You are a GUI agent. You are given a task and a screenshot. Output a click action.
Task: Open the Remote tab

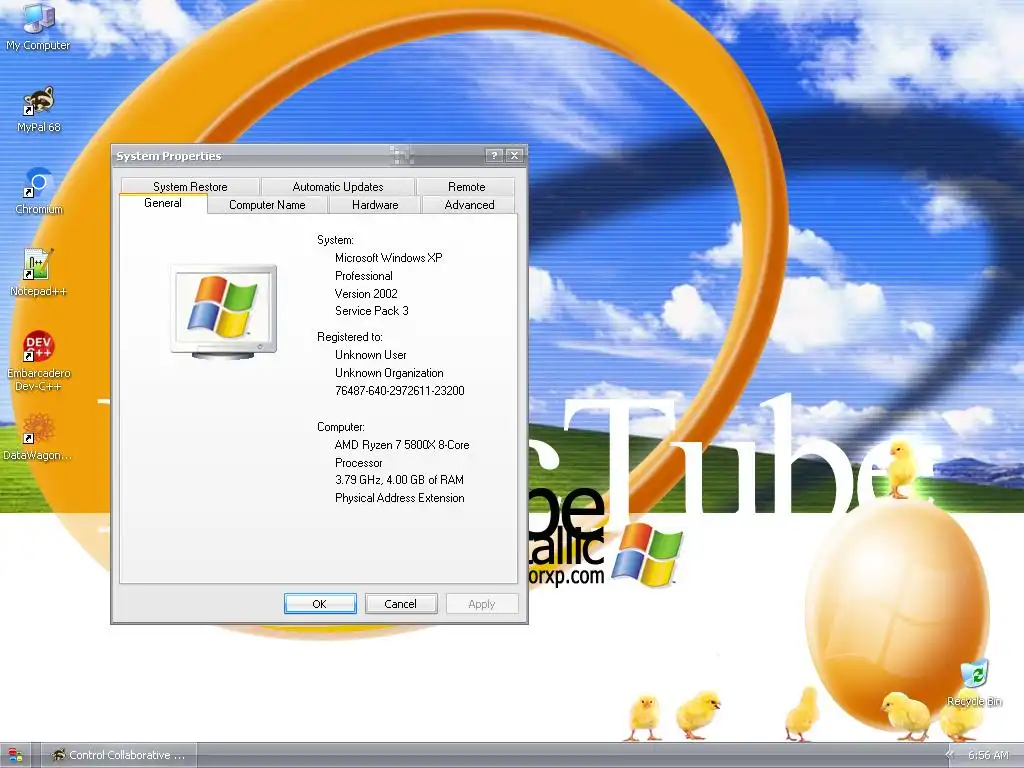[466, 187]
